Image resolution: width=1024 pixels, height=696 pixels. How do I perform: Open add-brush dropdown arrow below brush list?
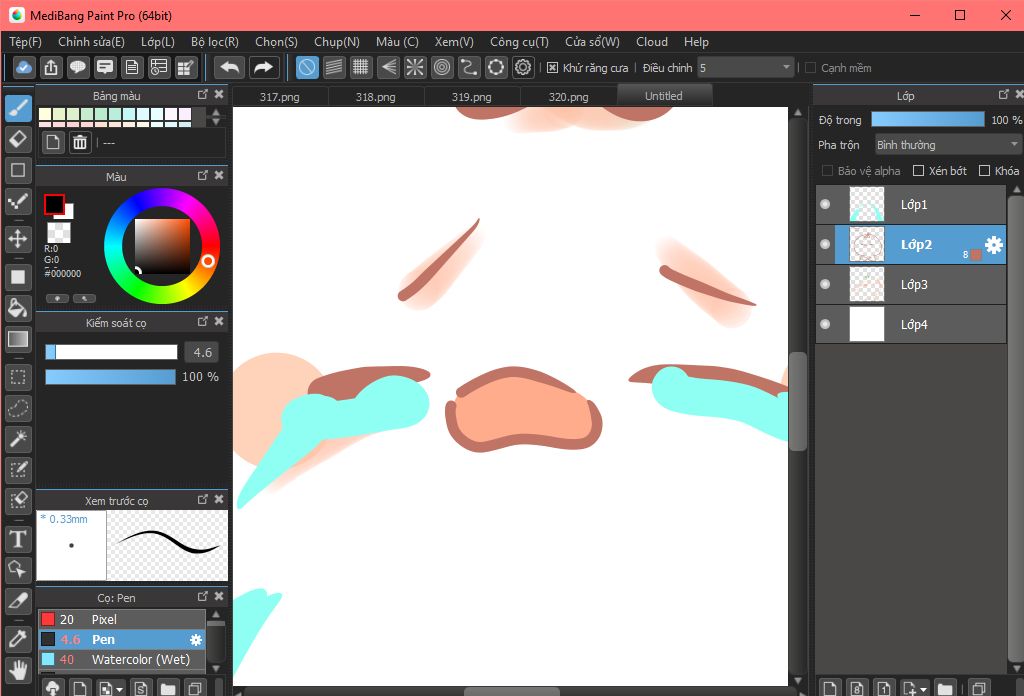point(119,689)
